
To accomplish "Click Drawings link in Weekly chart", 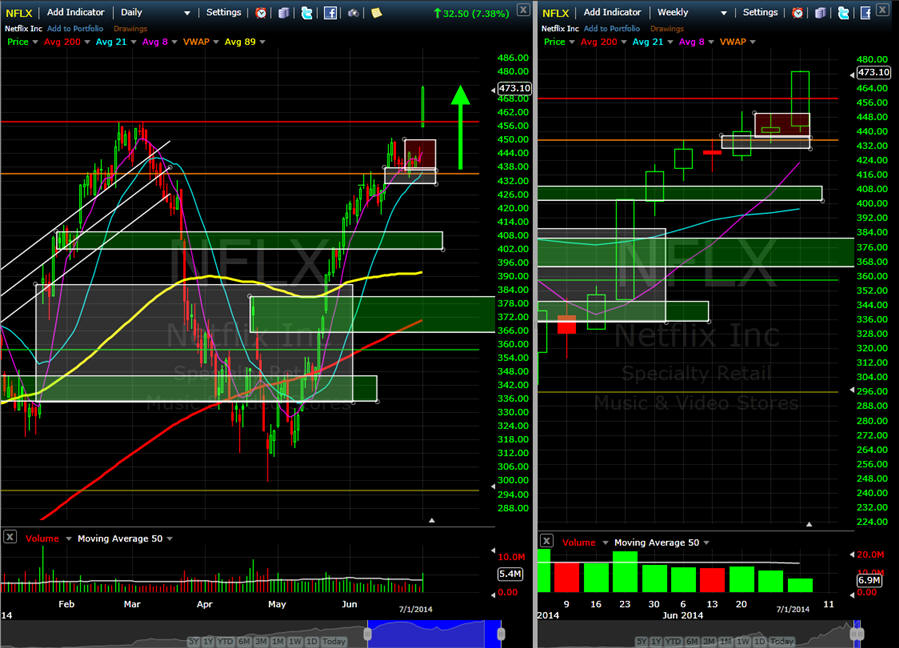I will [x=667, y=28].
